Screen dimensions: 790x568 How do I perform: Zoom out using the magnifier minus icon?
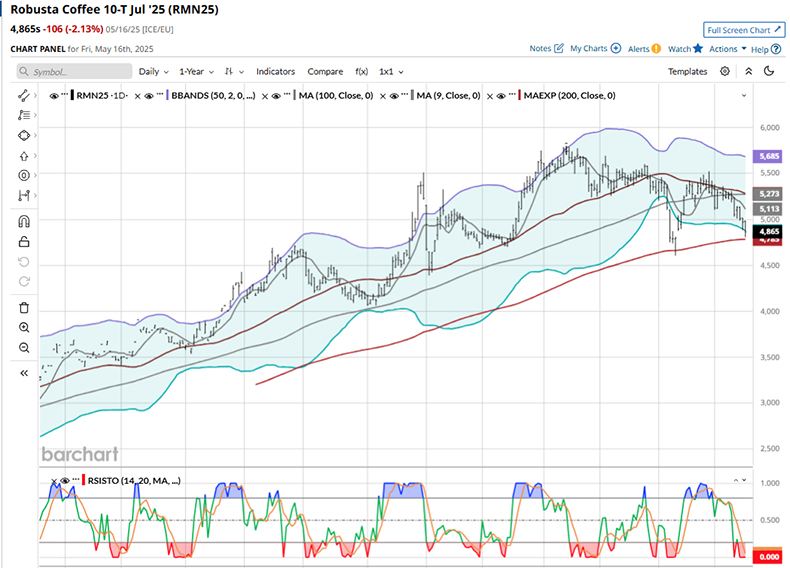[x=24, y=347]
